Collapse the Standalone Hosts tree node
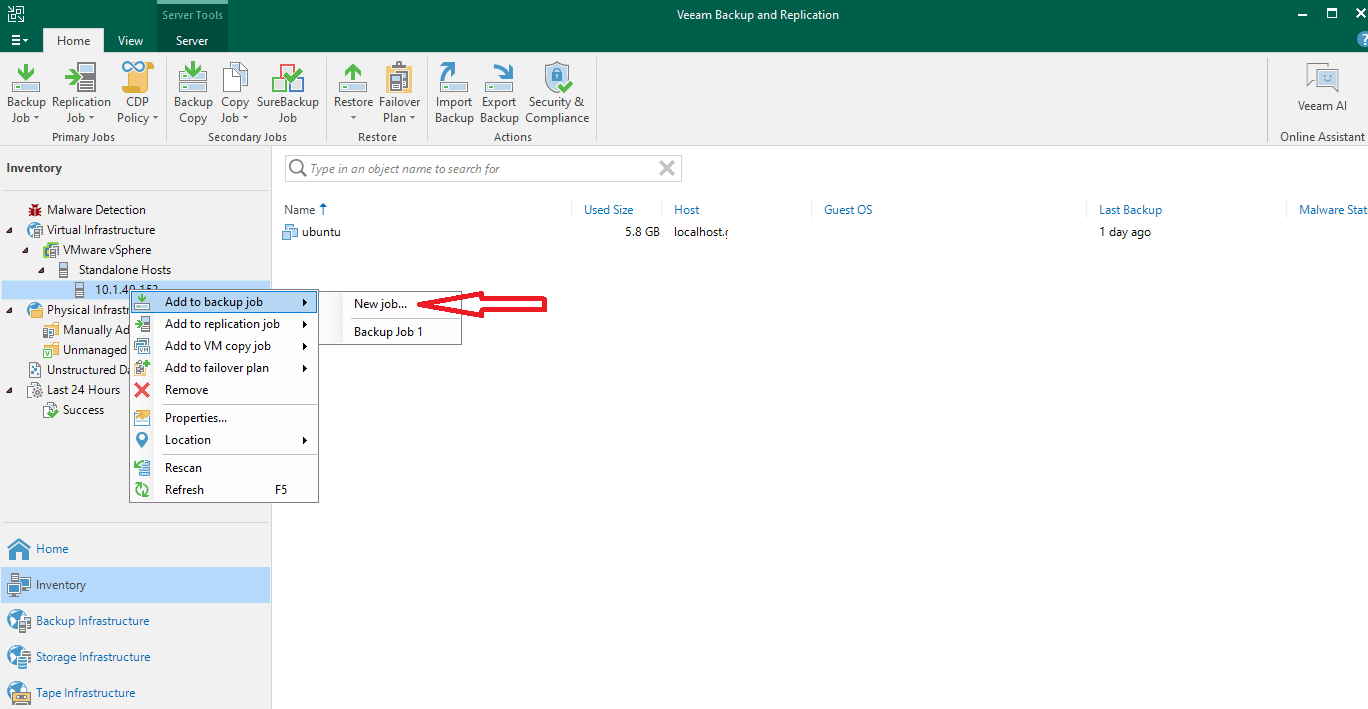The height and width of the screenshot is (709, 1368). point(41,269)
